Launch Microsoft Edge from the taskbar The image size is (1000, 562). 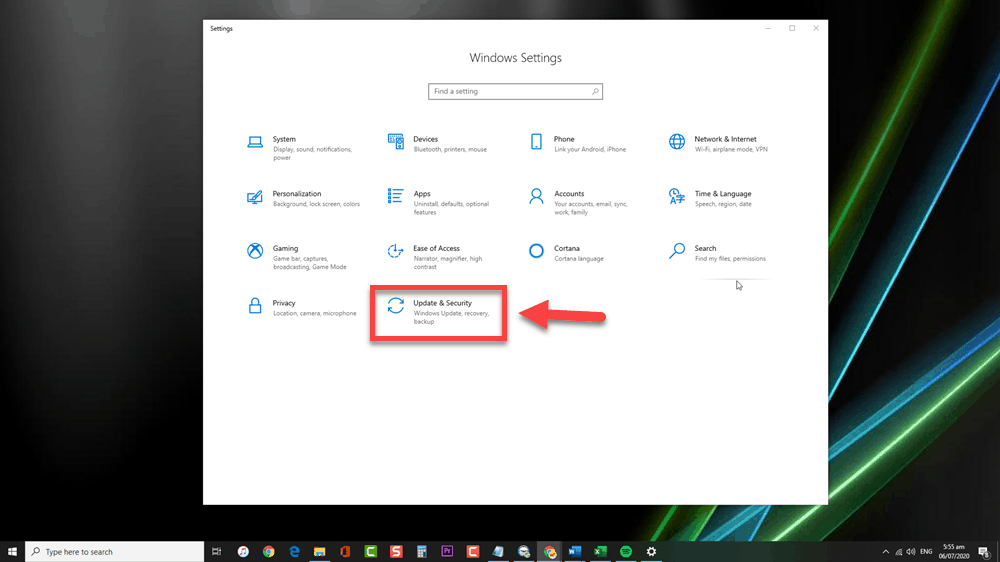(x=294, y=551)
